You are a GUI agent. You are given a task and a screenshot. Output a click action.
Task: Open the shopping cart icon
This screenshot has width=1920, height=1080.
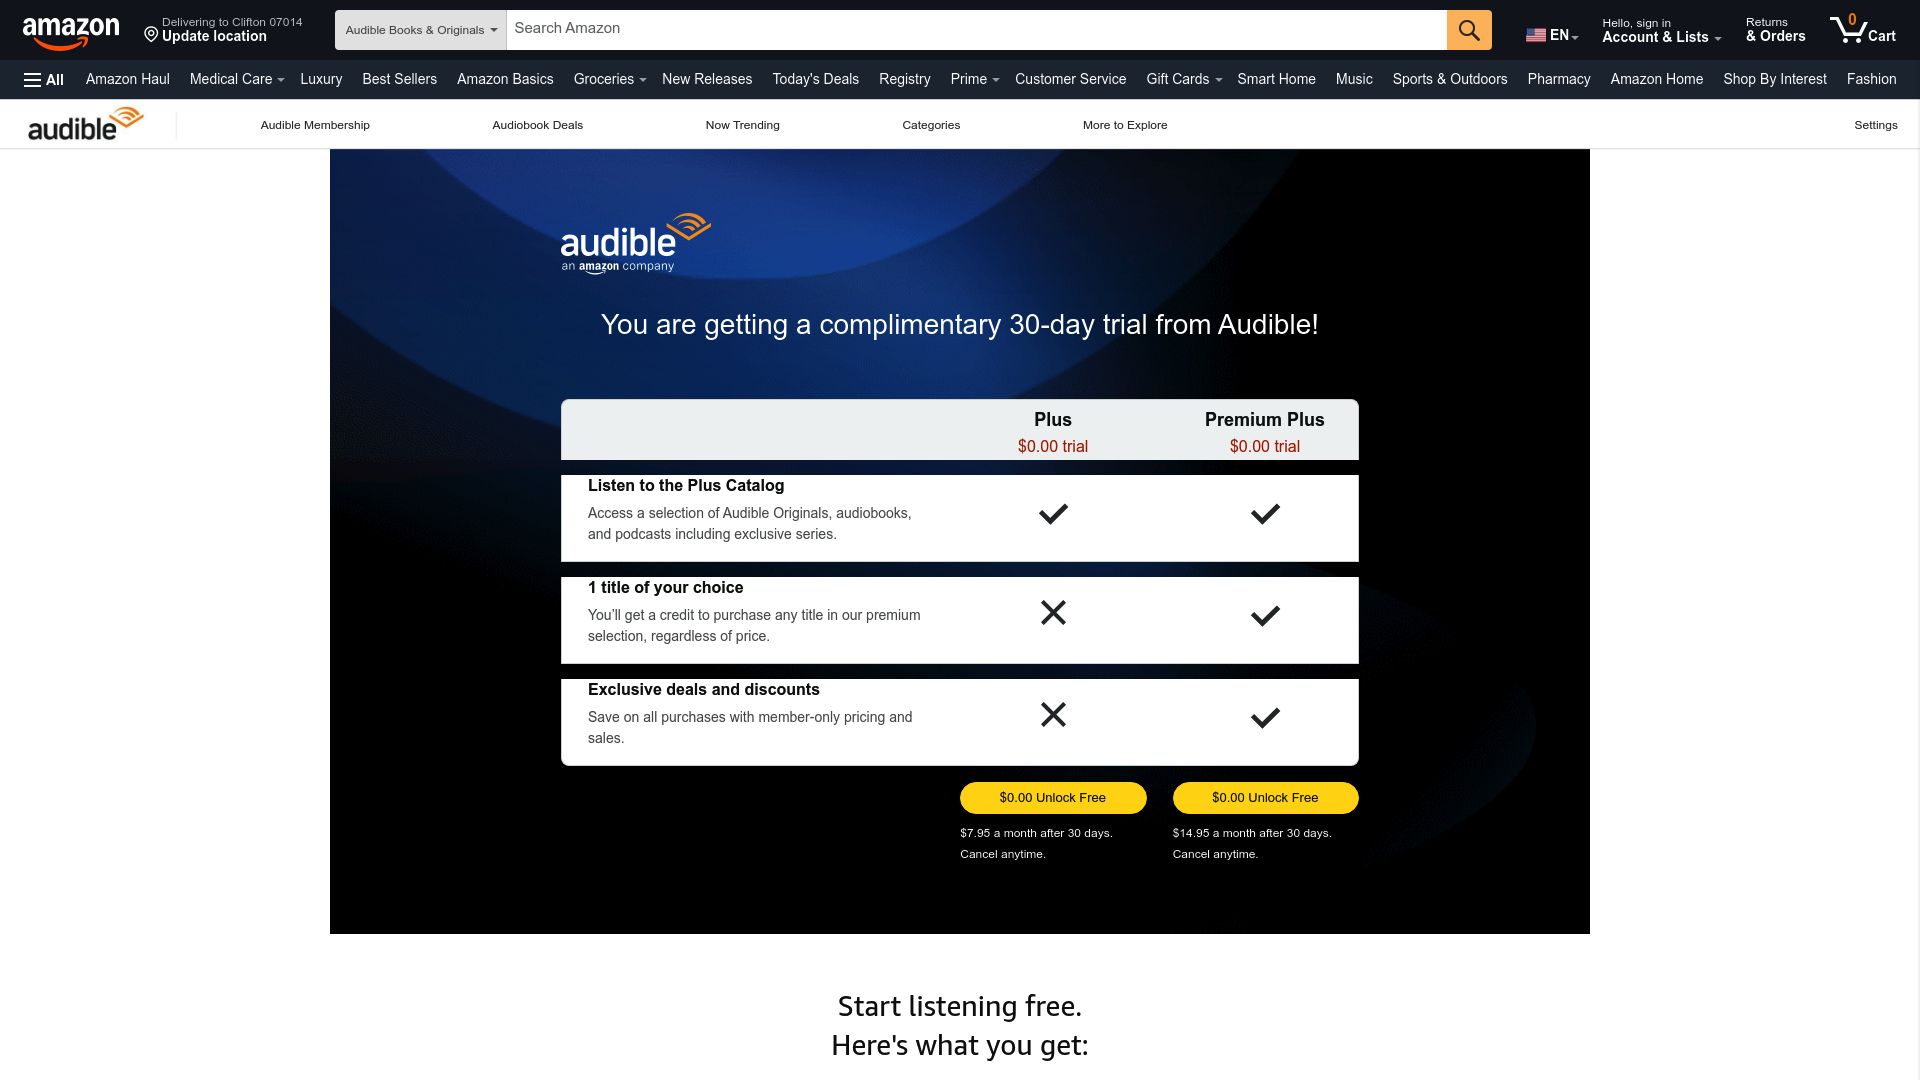pyautogui.click(x=1862, y=30)
